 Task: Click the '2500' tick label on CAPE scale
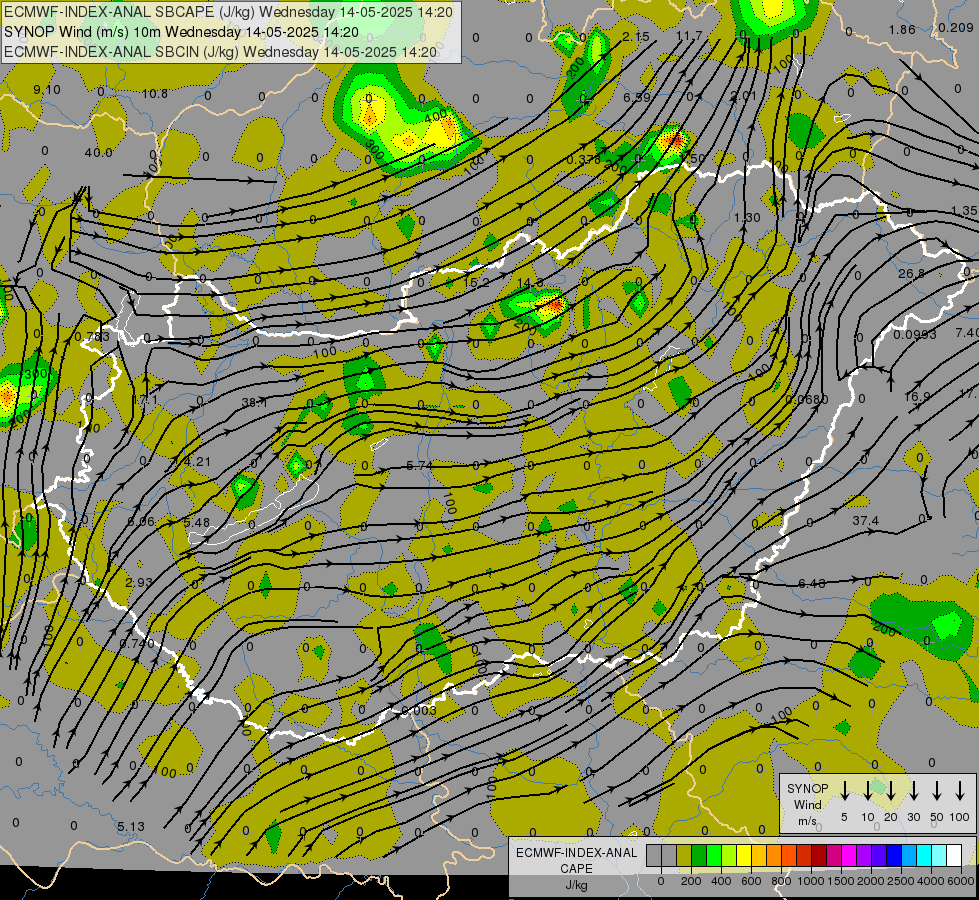(900, 881)
